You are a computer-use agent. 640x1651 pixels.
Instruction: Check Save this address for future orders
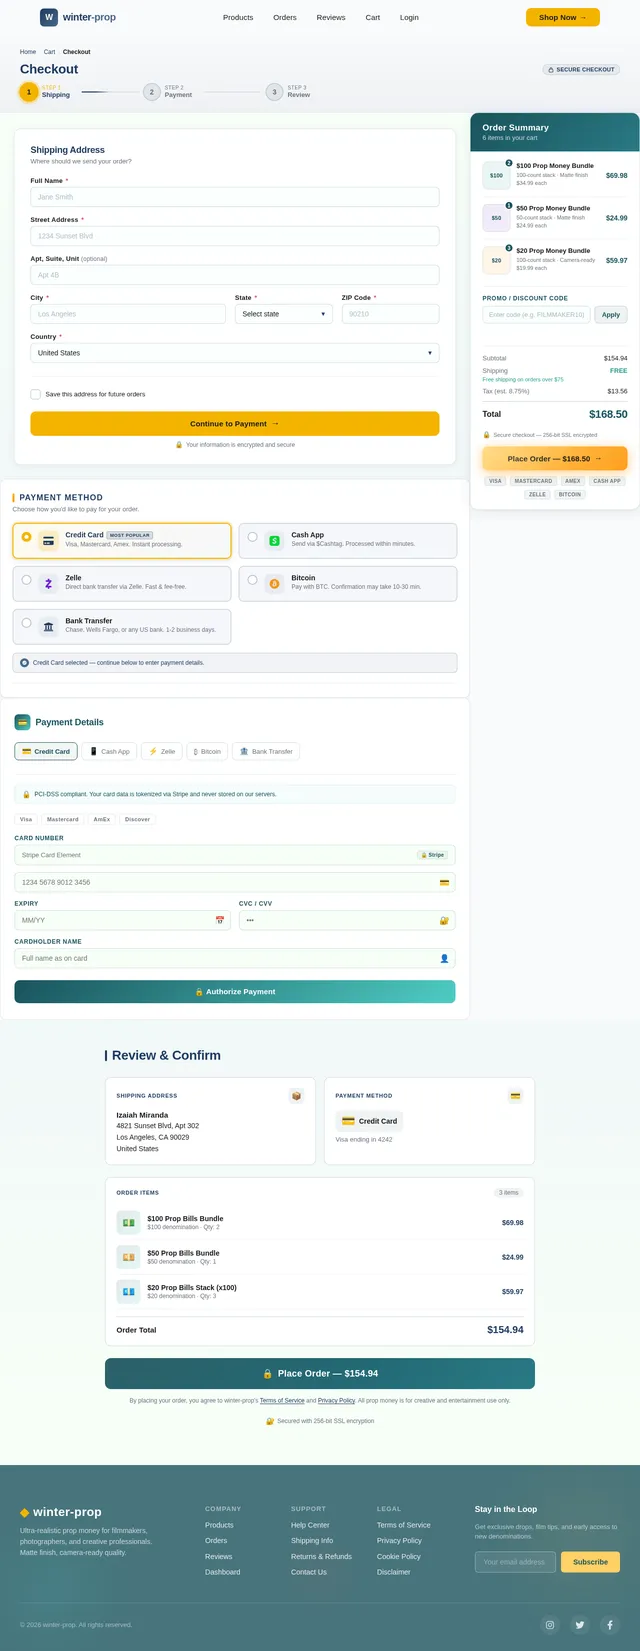pyautogui.click(x=36, y=394)
